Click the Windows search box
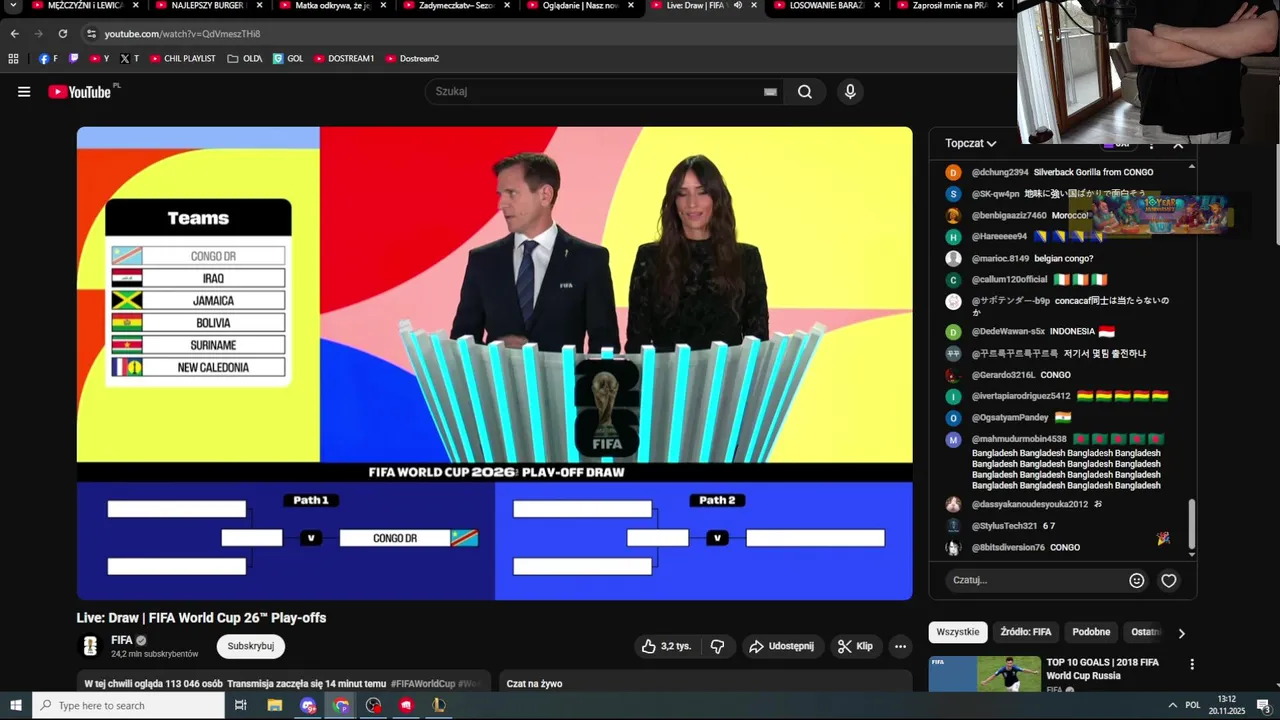1280x720 pixels. pyautogui.click(x=128, y=705)
